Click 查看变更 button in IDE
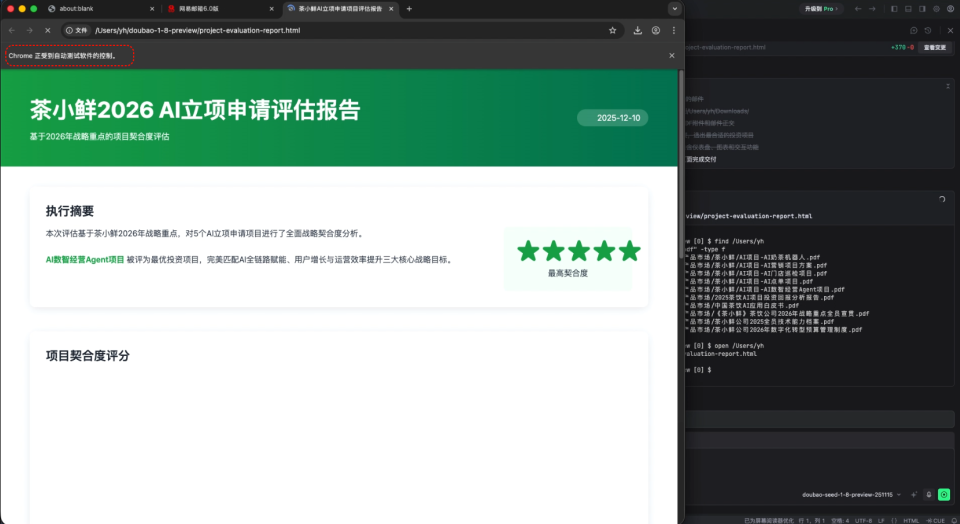The image size is (960, 524). [934, 47]
